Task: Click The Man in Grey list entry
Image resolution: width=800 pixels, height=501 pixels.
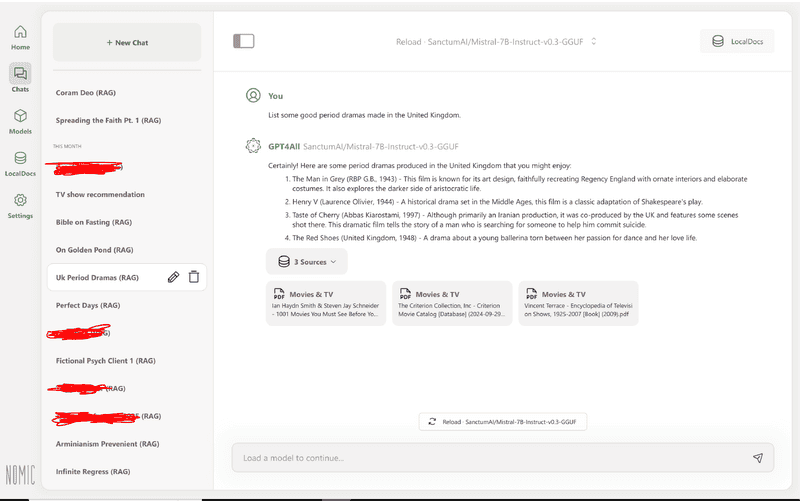Action: (519, 184)
